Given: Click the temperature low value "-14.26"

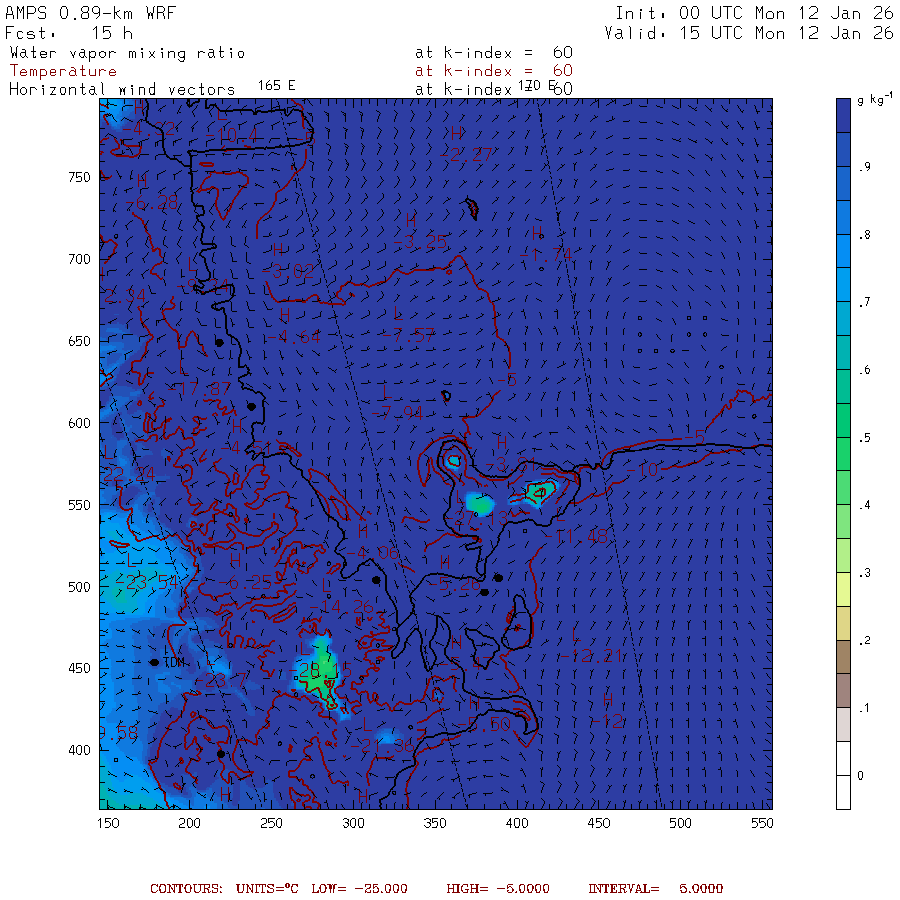Looking at the screenshot, I should (342, 607).
